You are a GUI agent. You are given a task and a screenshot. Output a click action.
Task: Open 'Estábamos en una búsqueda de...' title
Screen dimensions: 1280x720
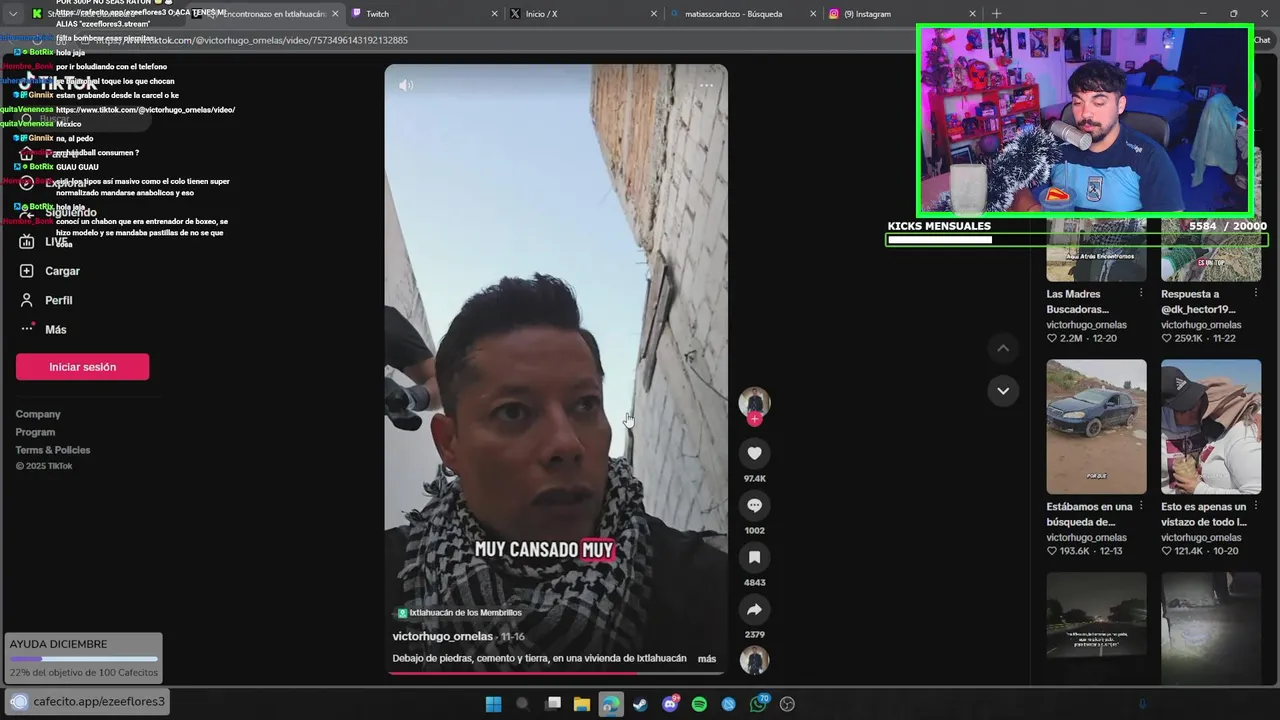(x=1089, y=515)
